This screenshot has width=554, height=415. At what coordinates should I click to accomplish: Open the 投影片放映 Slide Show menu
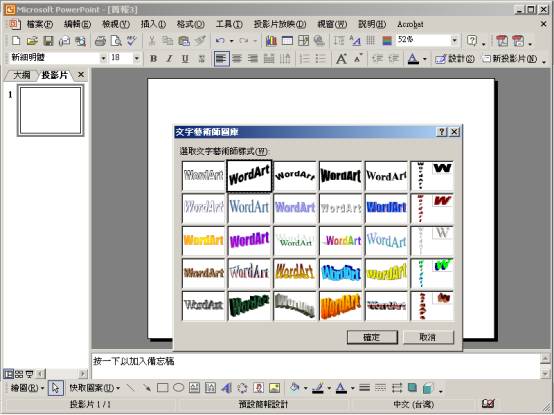point(280,24)
